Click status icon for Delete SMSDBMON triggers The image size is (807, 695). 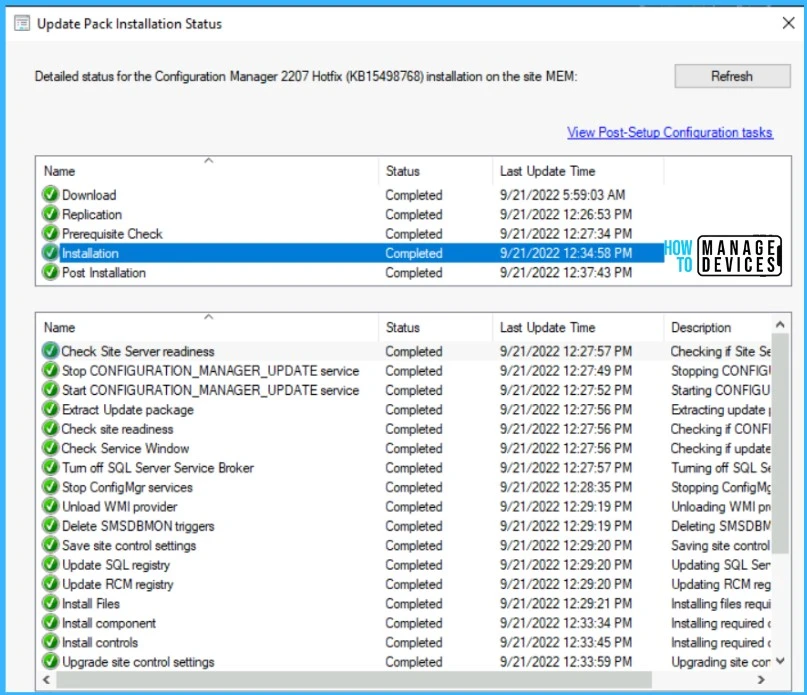50,526
